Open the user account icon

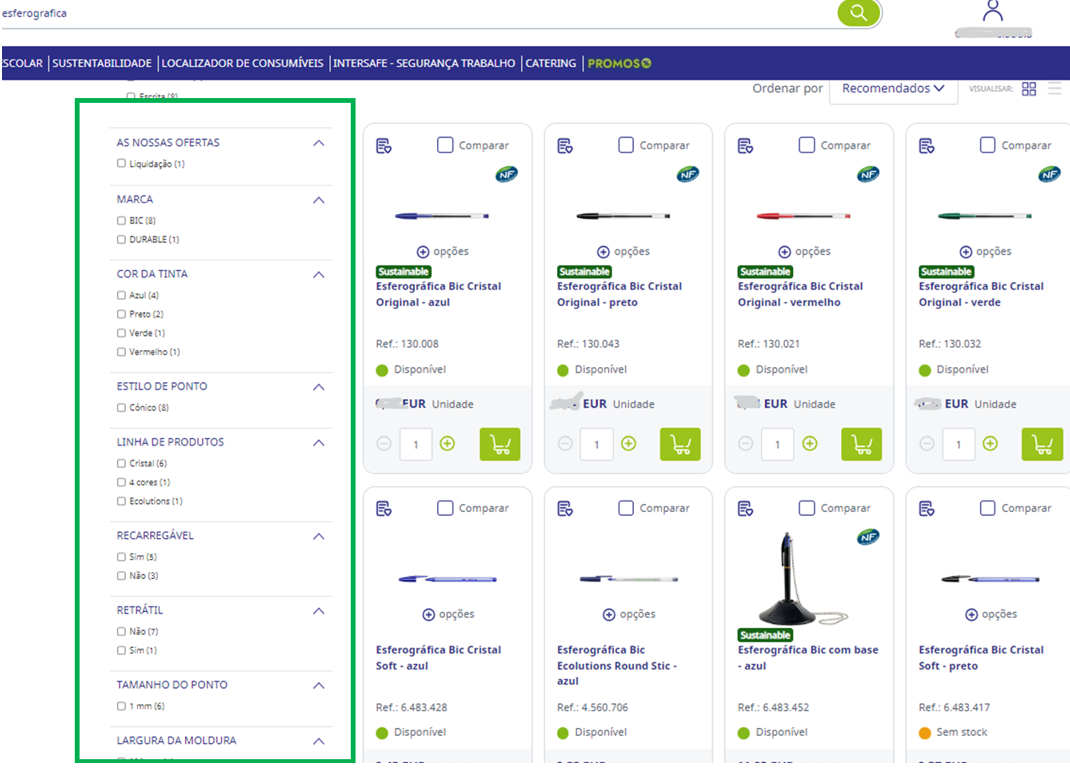993,11
